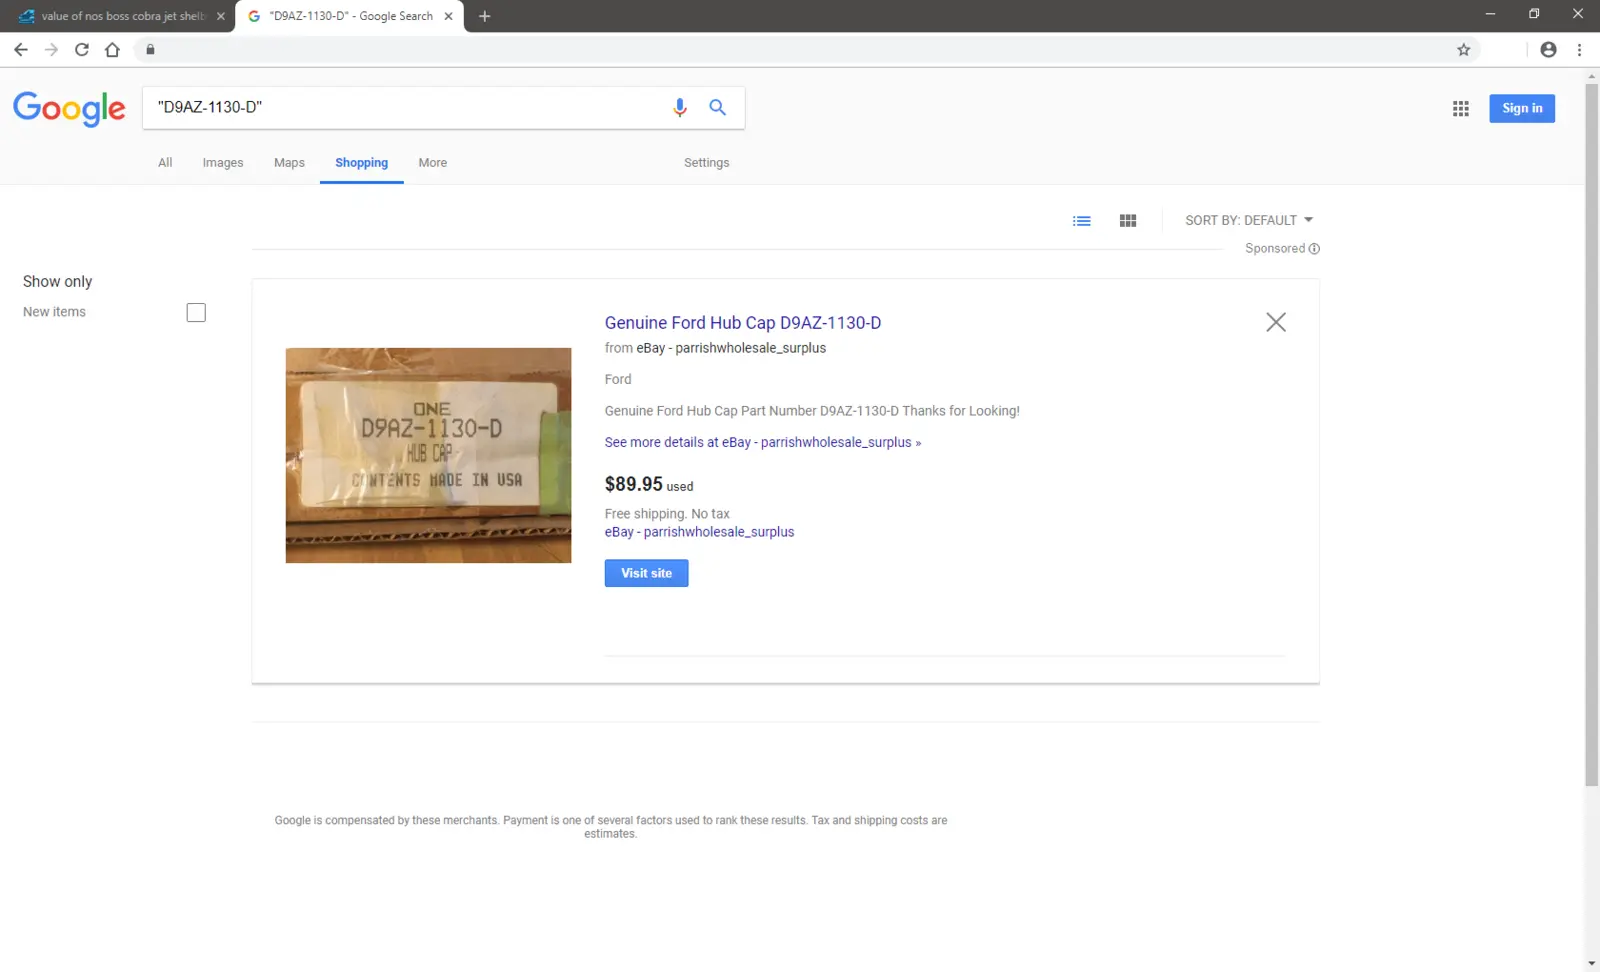Open a new browser tab
The image size is (1600, 972).
point(485,16)
